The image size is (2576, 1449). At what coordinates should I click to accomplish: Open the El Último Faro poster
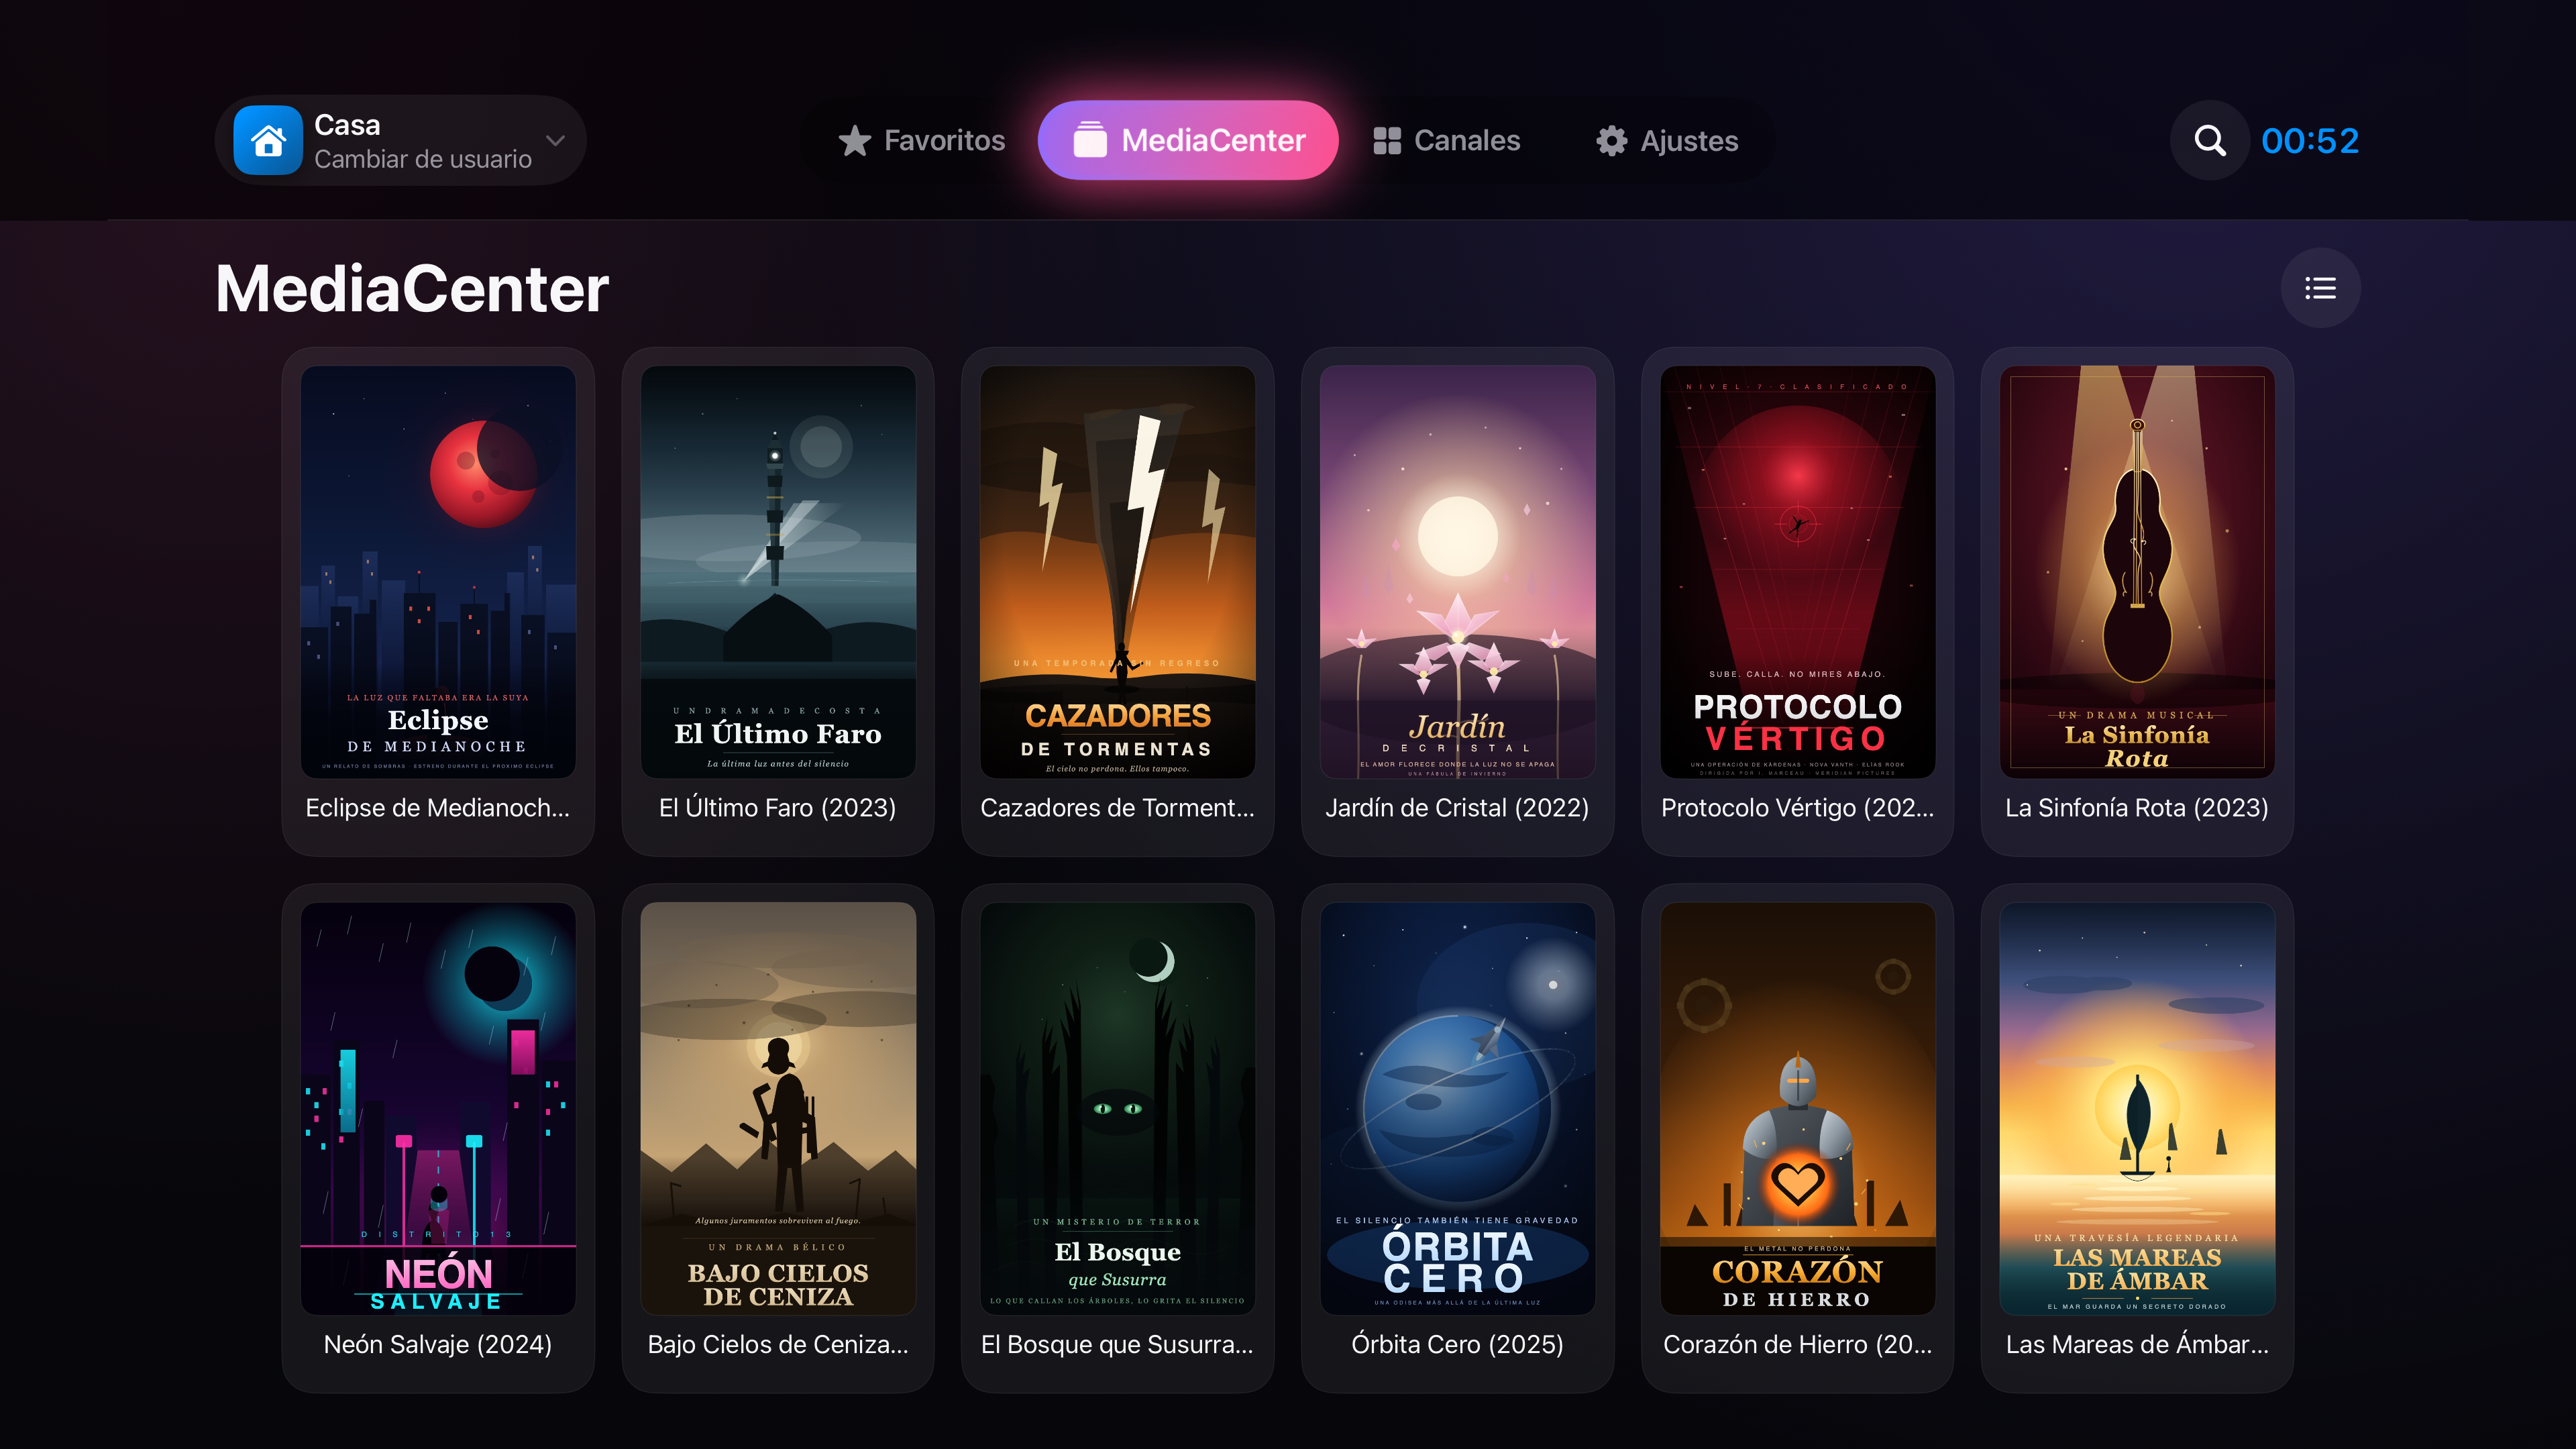coord(778,572)
